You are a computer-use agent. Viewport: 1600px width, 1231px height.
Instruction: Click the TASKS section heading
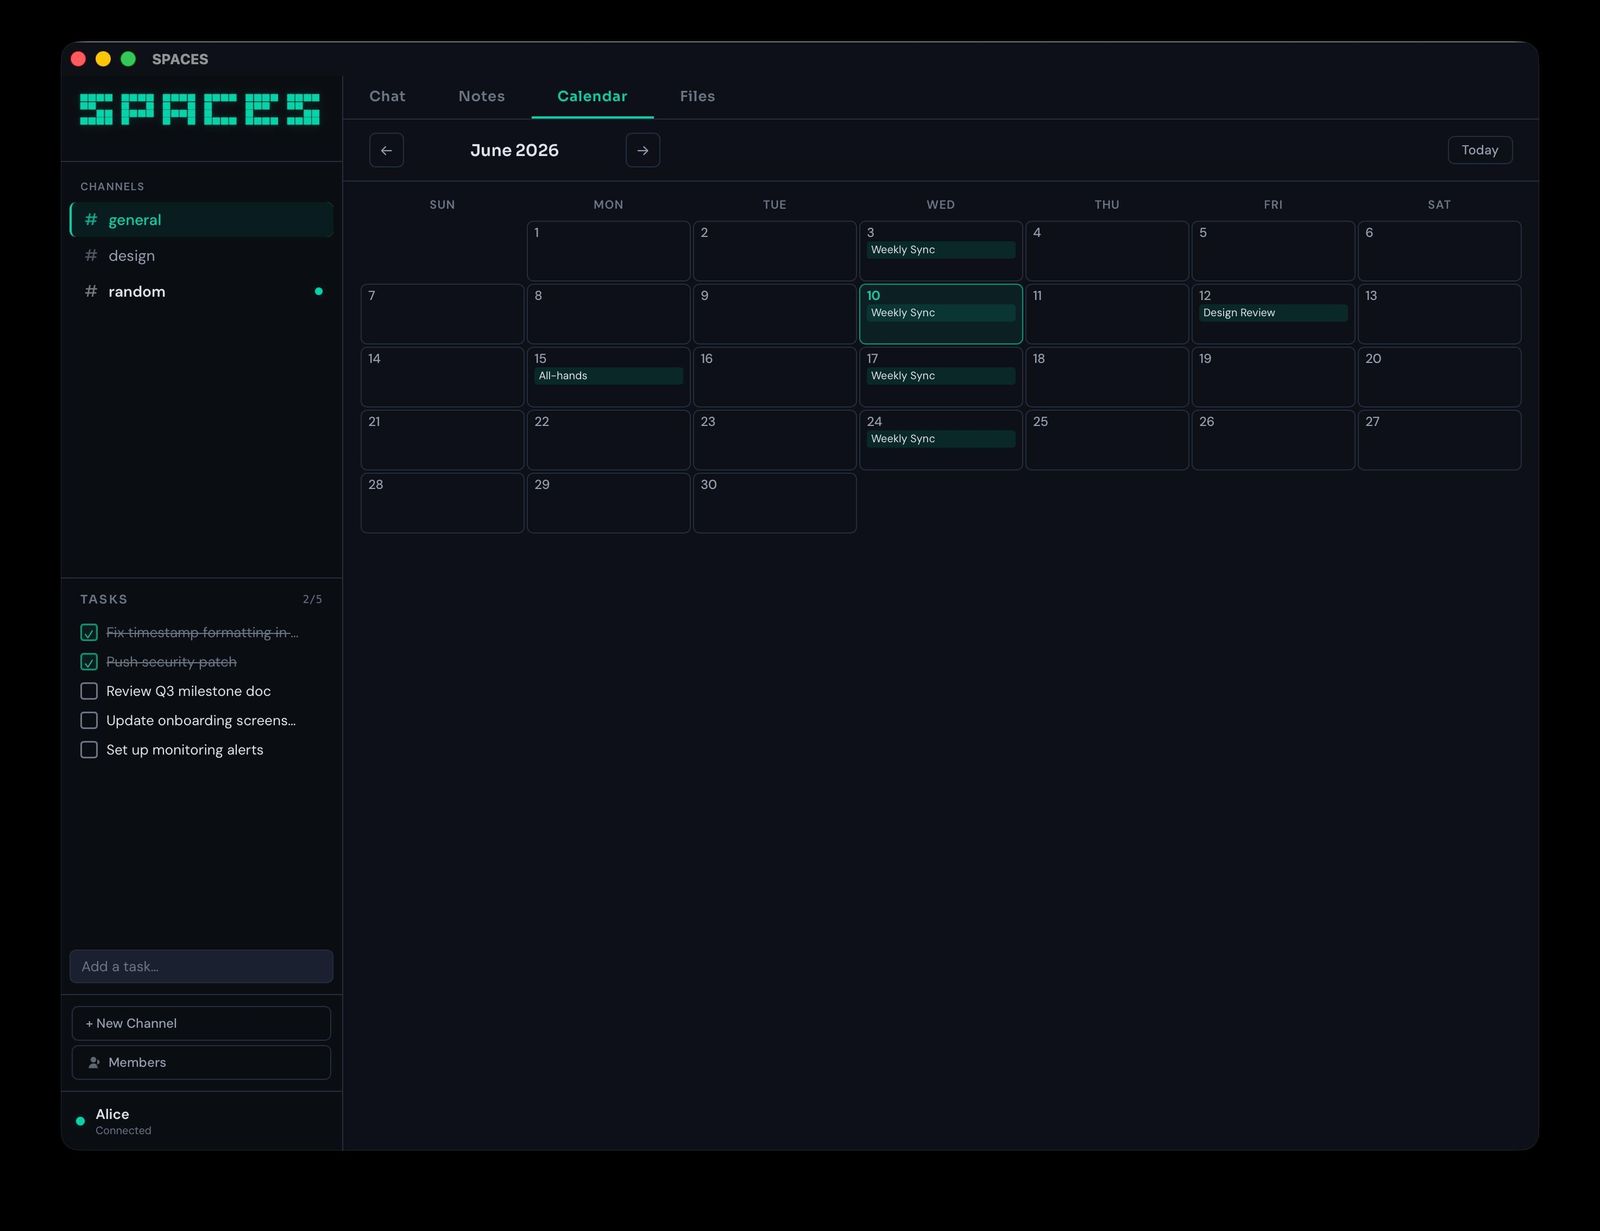click(104, 599)
